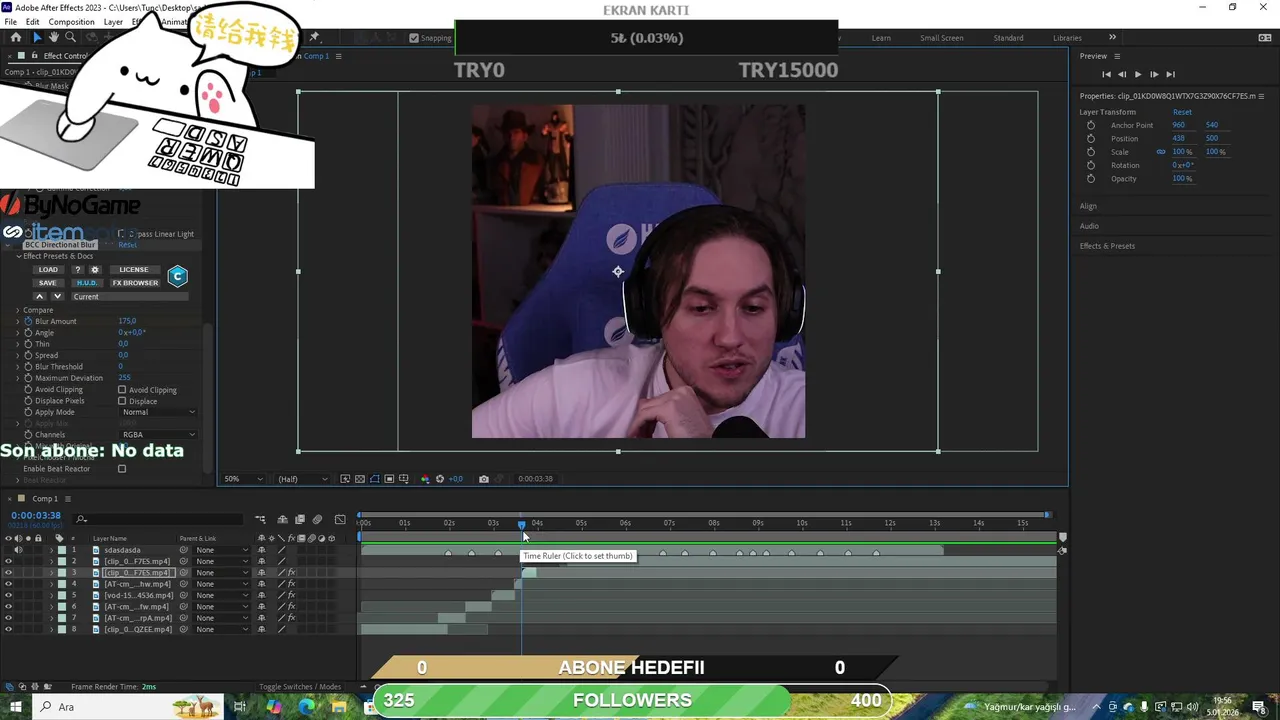Open the Boris FX Continuum logo badge
Viewport: 1280px width, 720px height.
point(177,276)
